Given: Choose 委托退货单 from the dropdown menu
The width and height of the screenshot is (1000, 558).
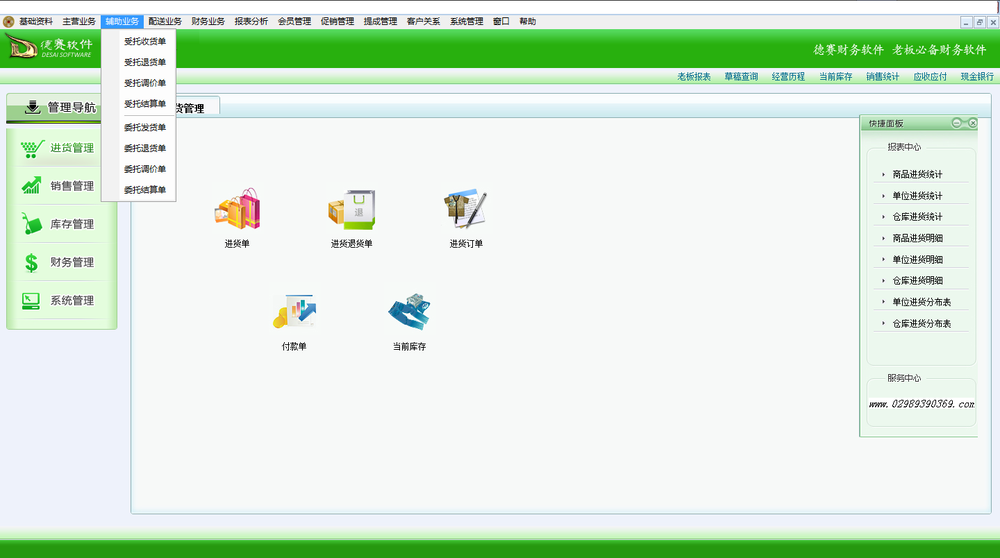Looking at the screenshot, I should [145, 149].
